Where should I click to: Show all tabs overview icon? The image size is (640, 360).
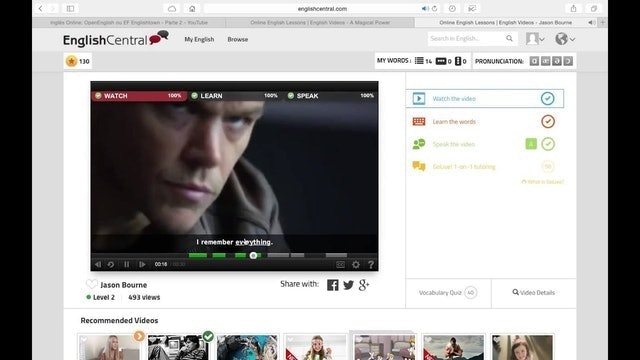coord(594,9)
